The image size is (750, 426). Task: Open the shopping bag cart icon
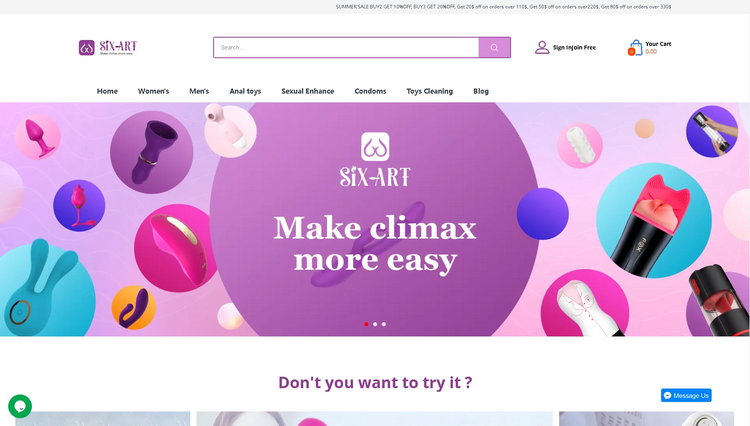pos(635,47)
